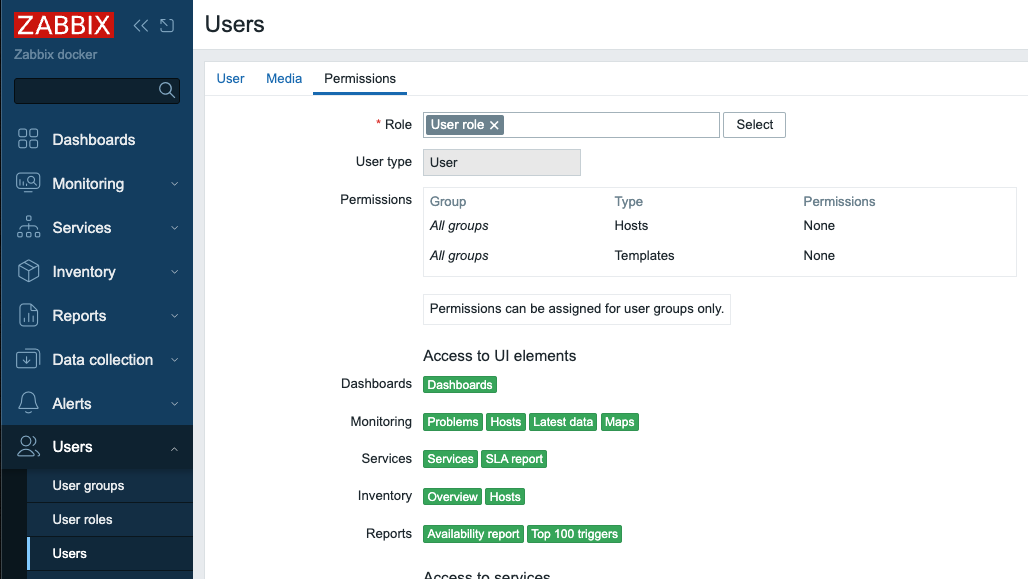This screenshot has height=579, width=1028.
Task: Click the sidebar pin icon near the logo
Action: 165,25
